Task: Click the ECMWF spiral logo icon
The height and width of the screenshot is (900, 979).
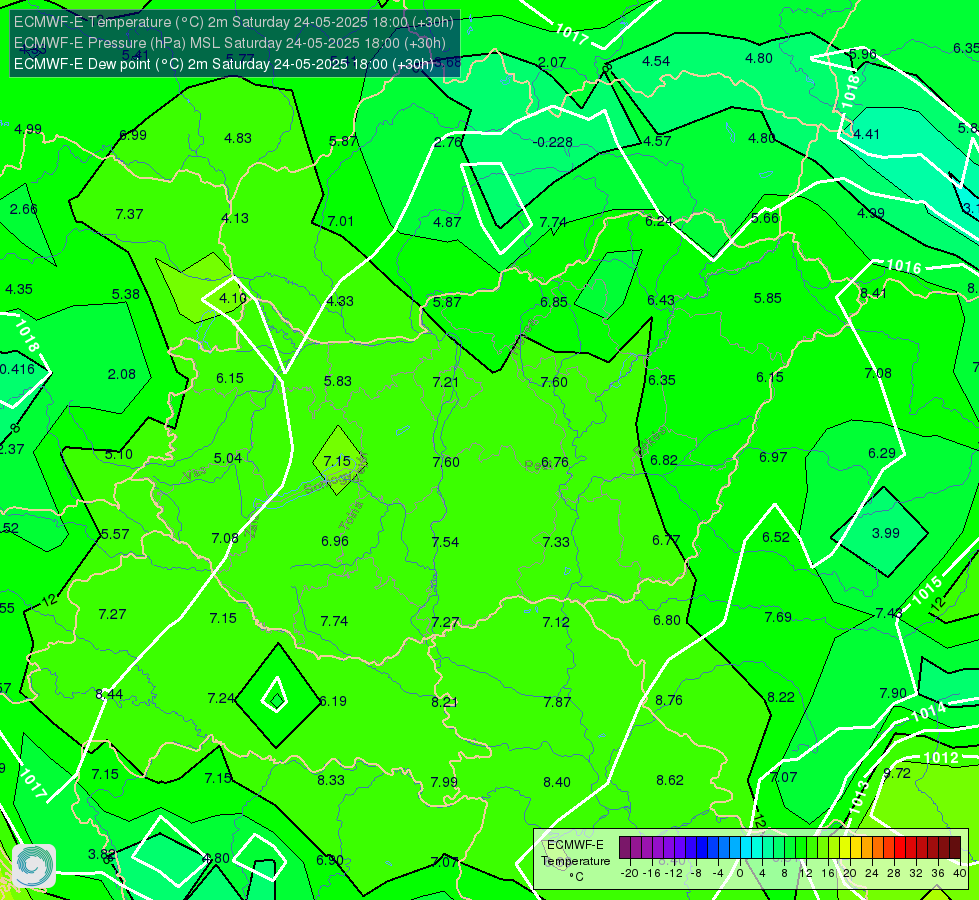Action: [x=34, y=865]
